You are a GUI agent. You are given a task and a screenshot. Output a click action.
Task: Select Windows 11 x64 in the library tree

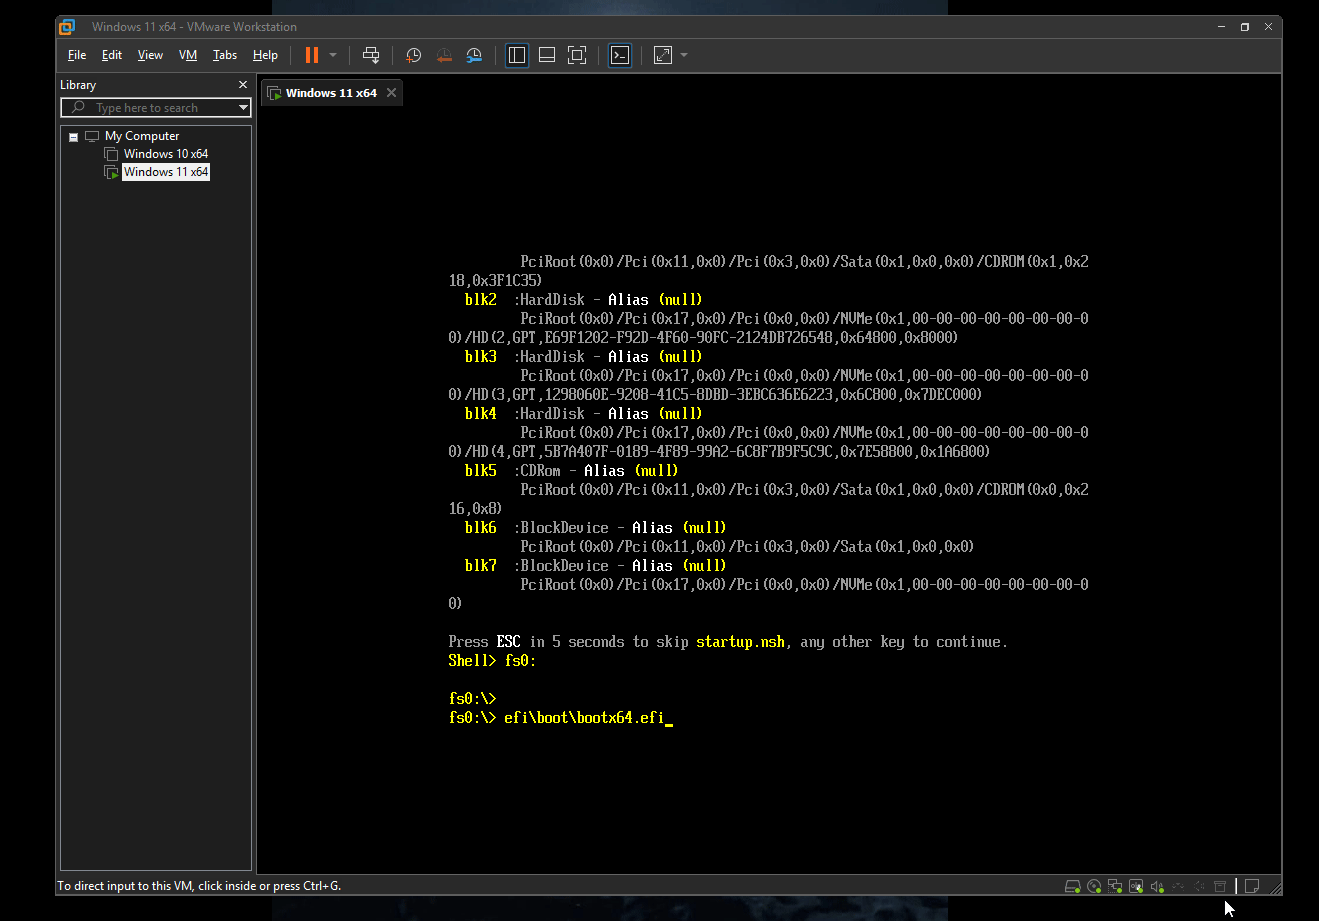pyautogui.click(x=165, y=172)
